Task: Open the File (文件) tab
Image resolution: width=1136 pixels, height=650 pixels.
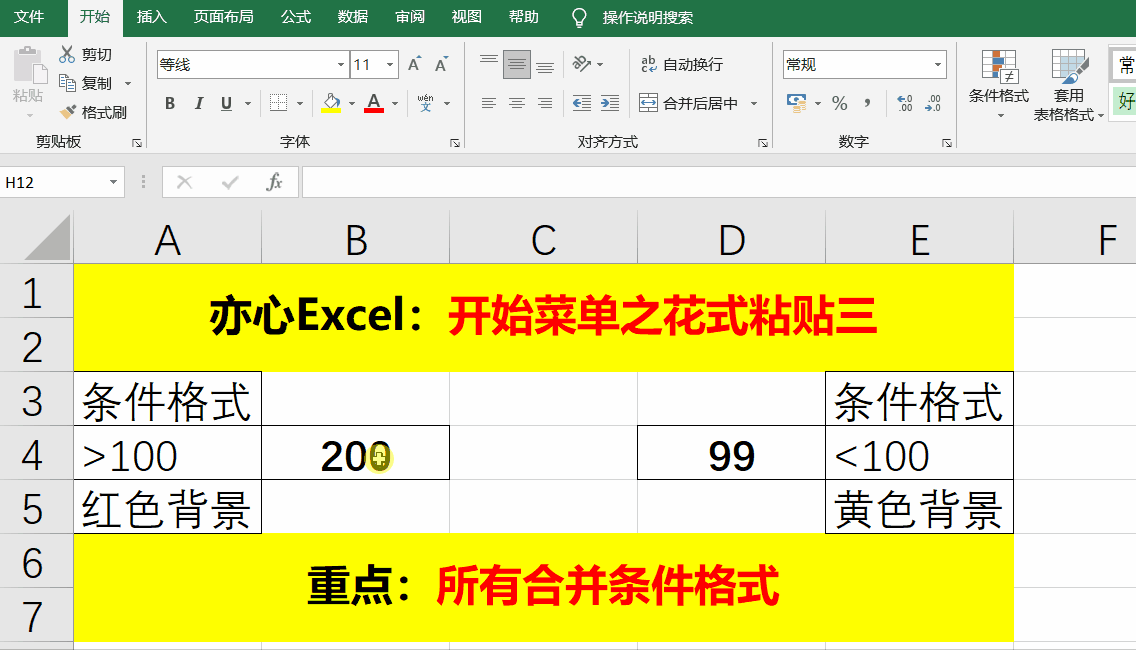Action: [29, 17]
